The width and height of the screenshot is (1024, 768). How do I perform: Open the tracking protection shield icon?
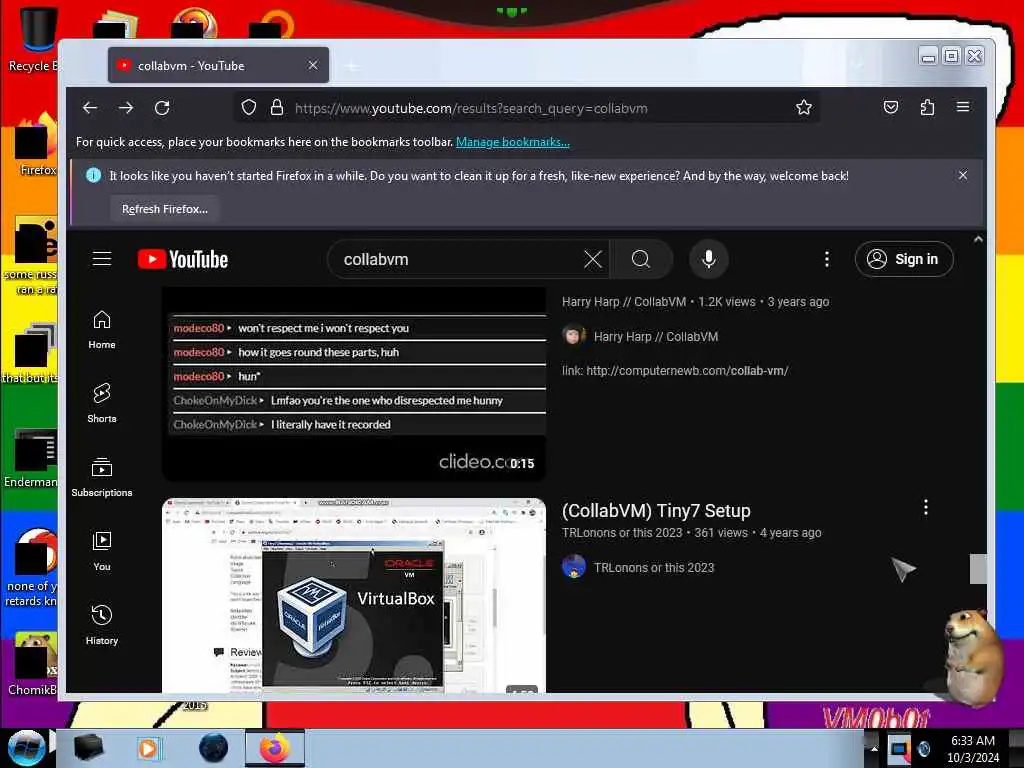(x=249, y=108)
